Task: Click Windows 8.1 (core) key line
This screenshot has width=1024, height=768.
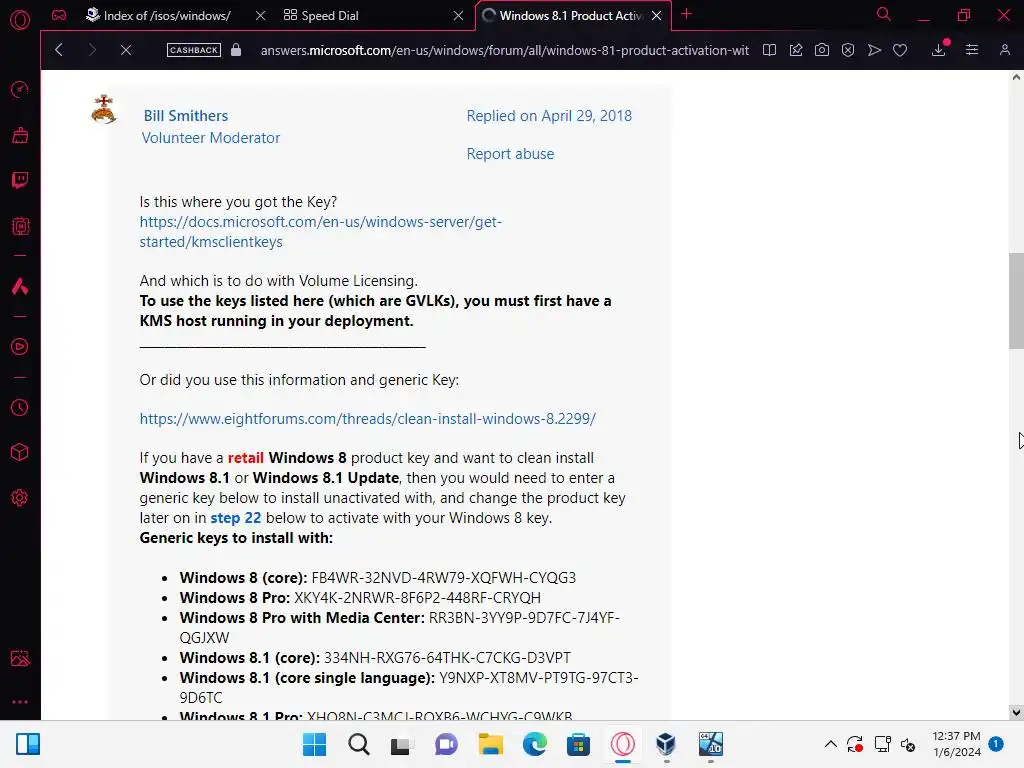Action: (375, 658)
